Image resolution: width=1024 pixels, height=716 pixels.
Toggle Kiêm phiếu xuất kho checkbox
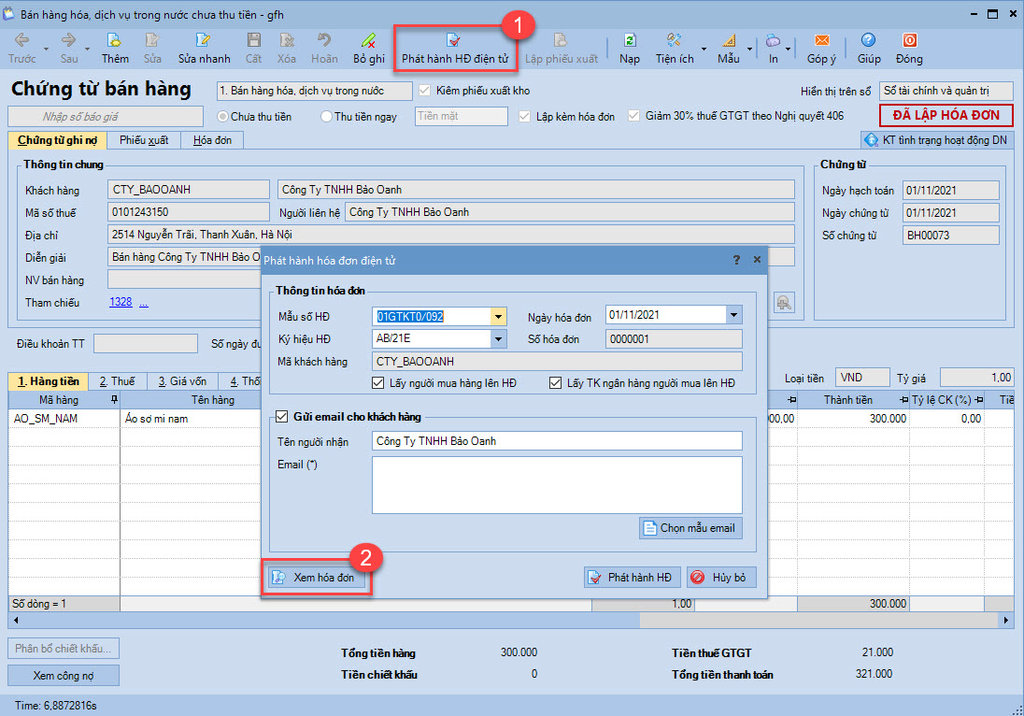click(424, 90)
